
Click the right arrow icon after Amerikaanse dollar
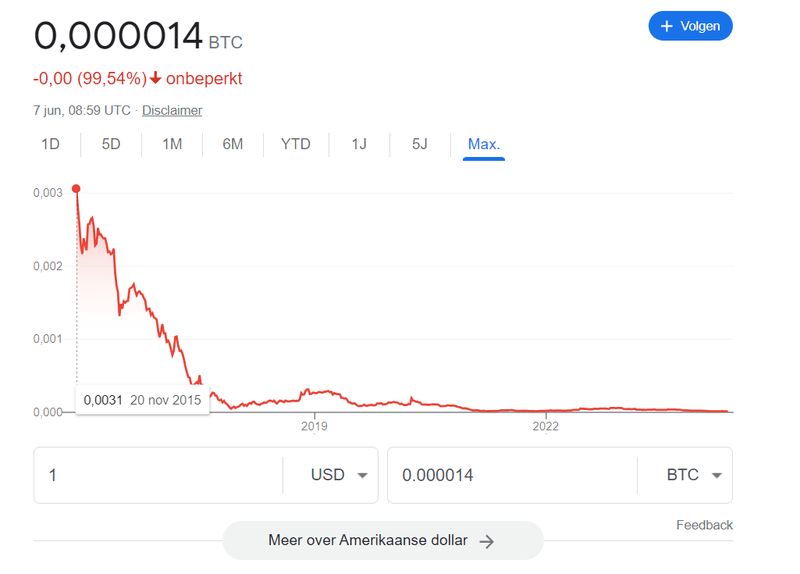point(487,541)
